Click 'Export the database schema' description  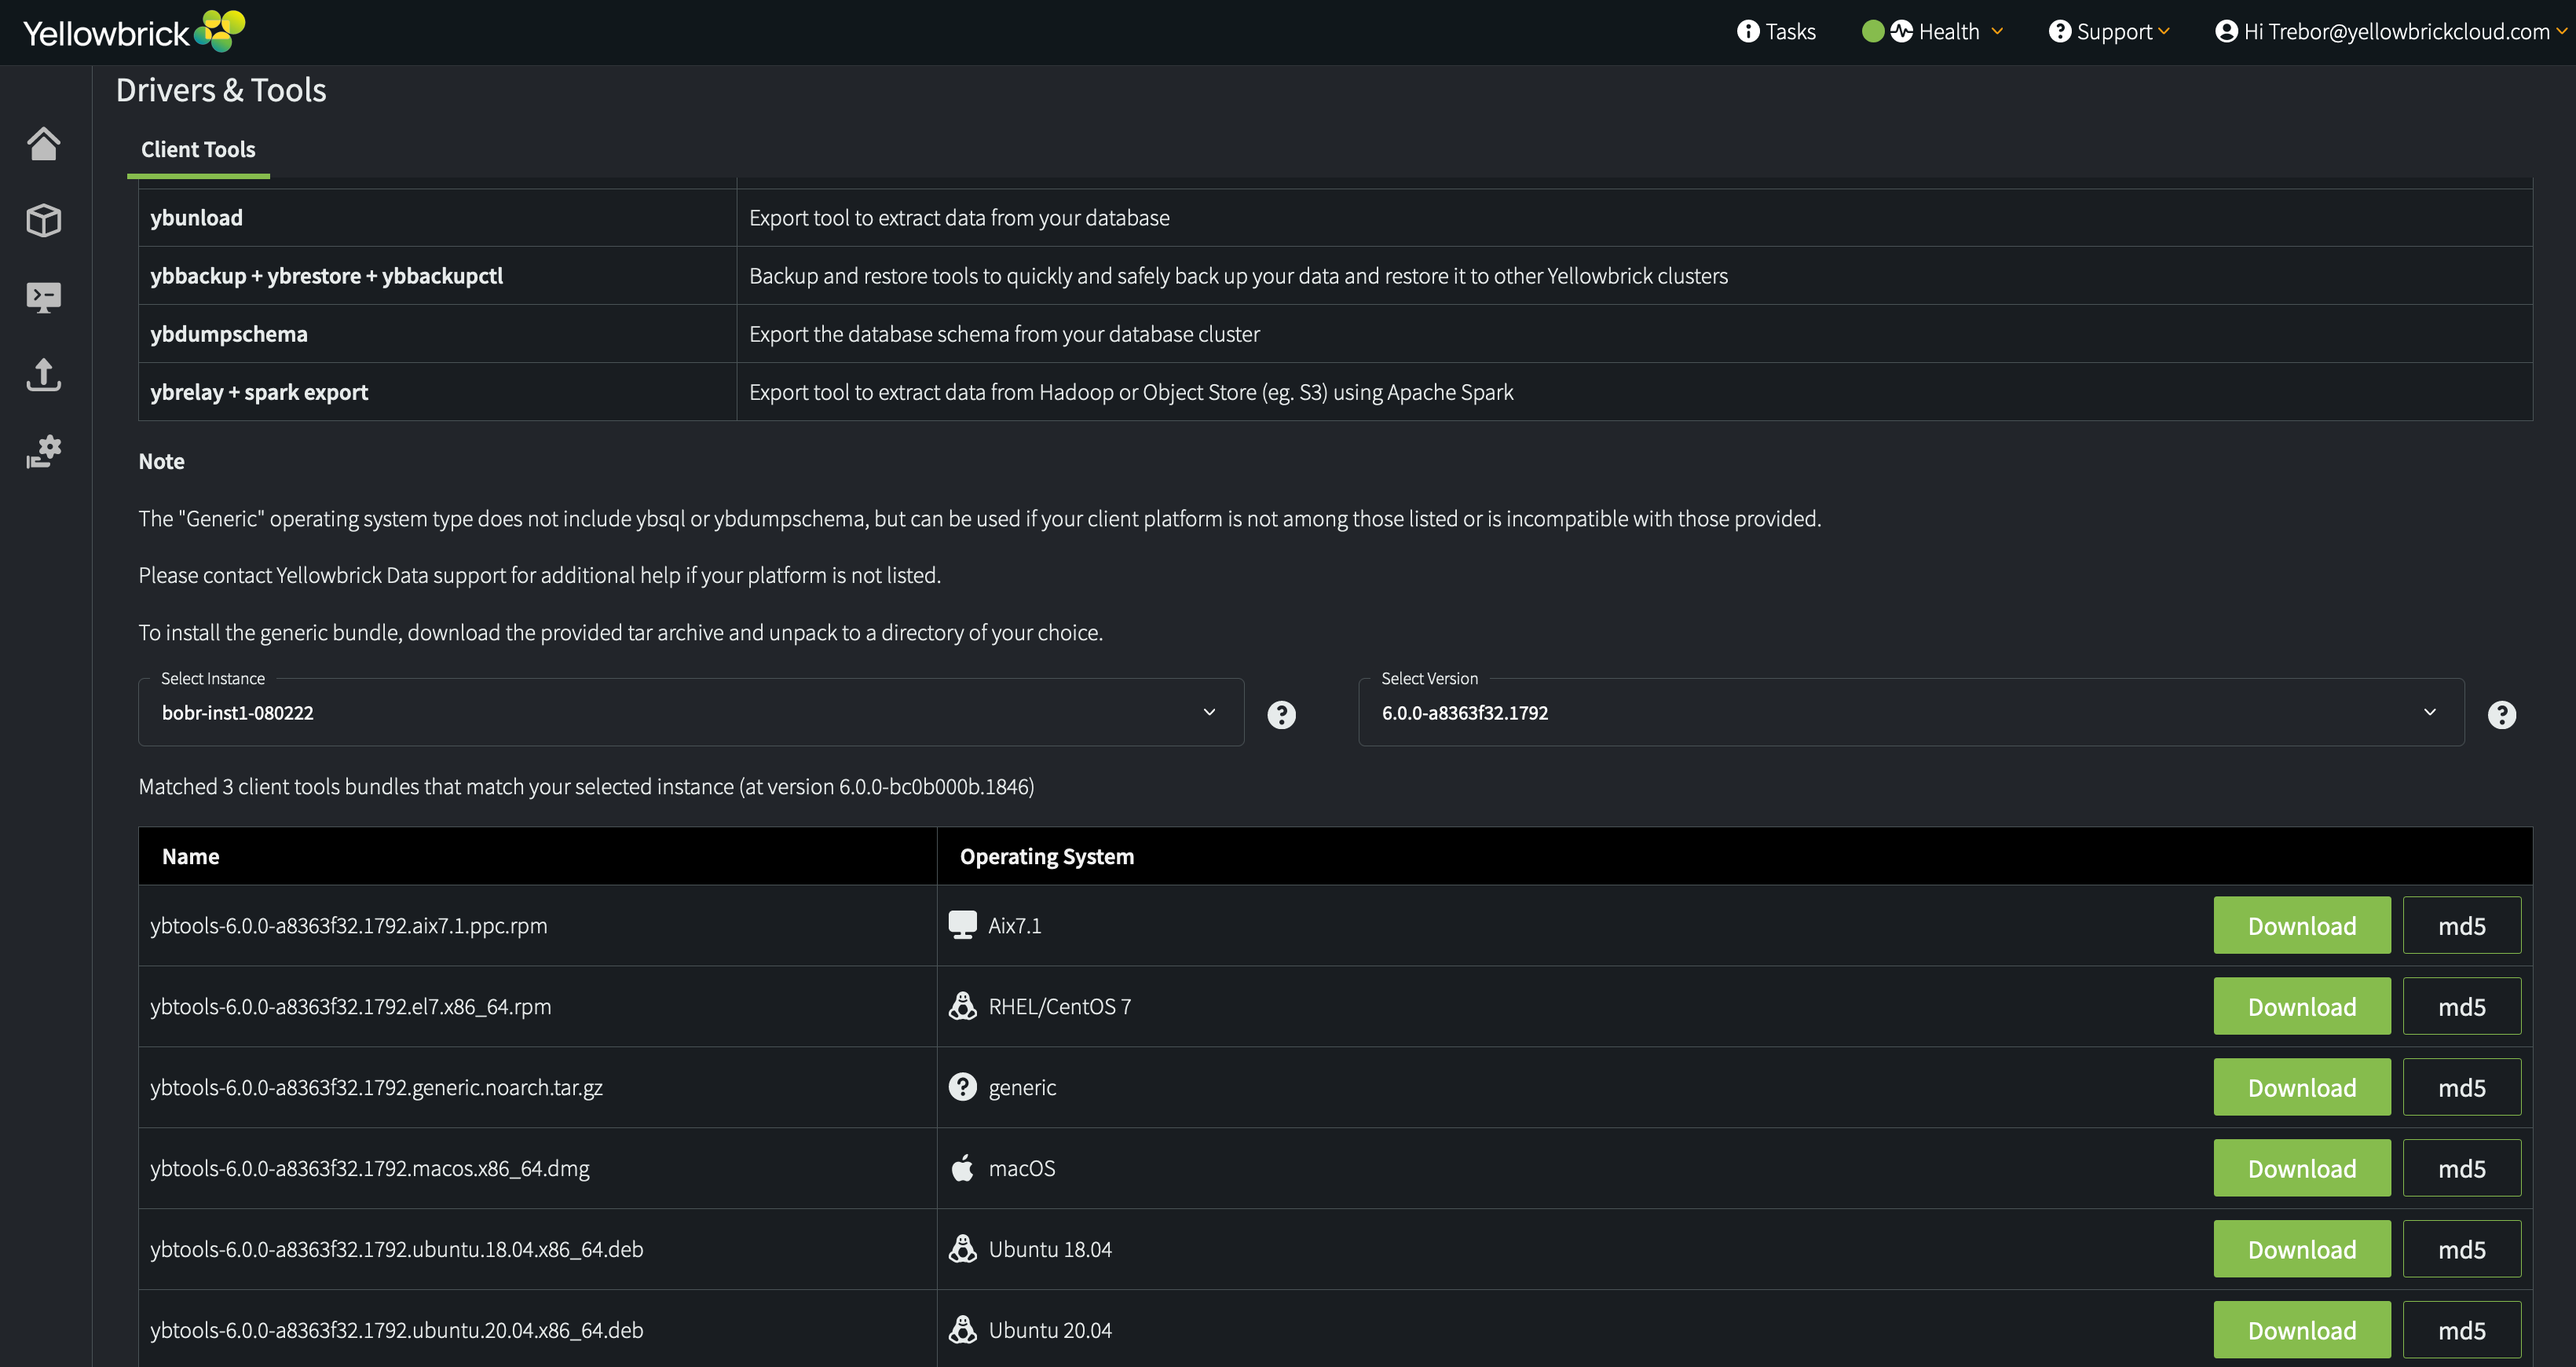(1004, 333)
